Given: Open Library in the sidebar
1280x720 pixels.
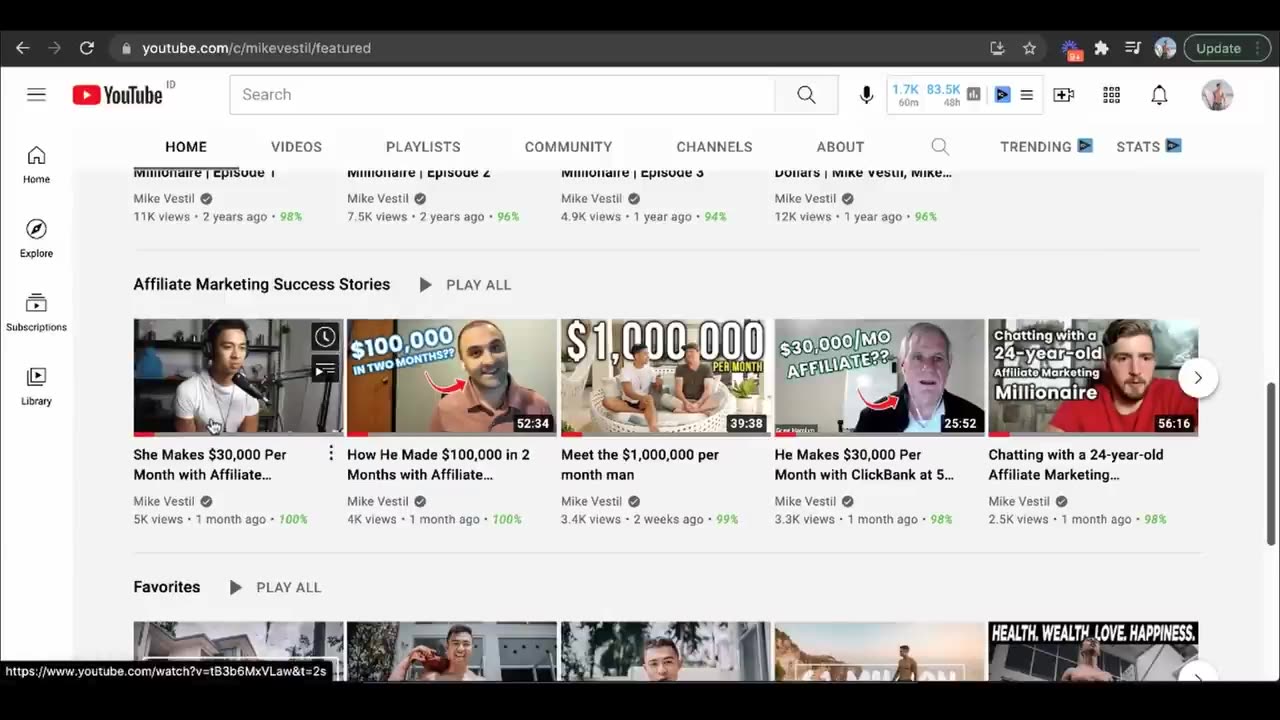Looking at the screenshot, I should click(36, 387).
